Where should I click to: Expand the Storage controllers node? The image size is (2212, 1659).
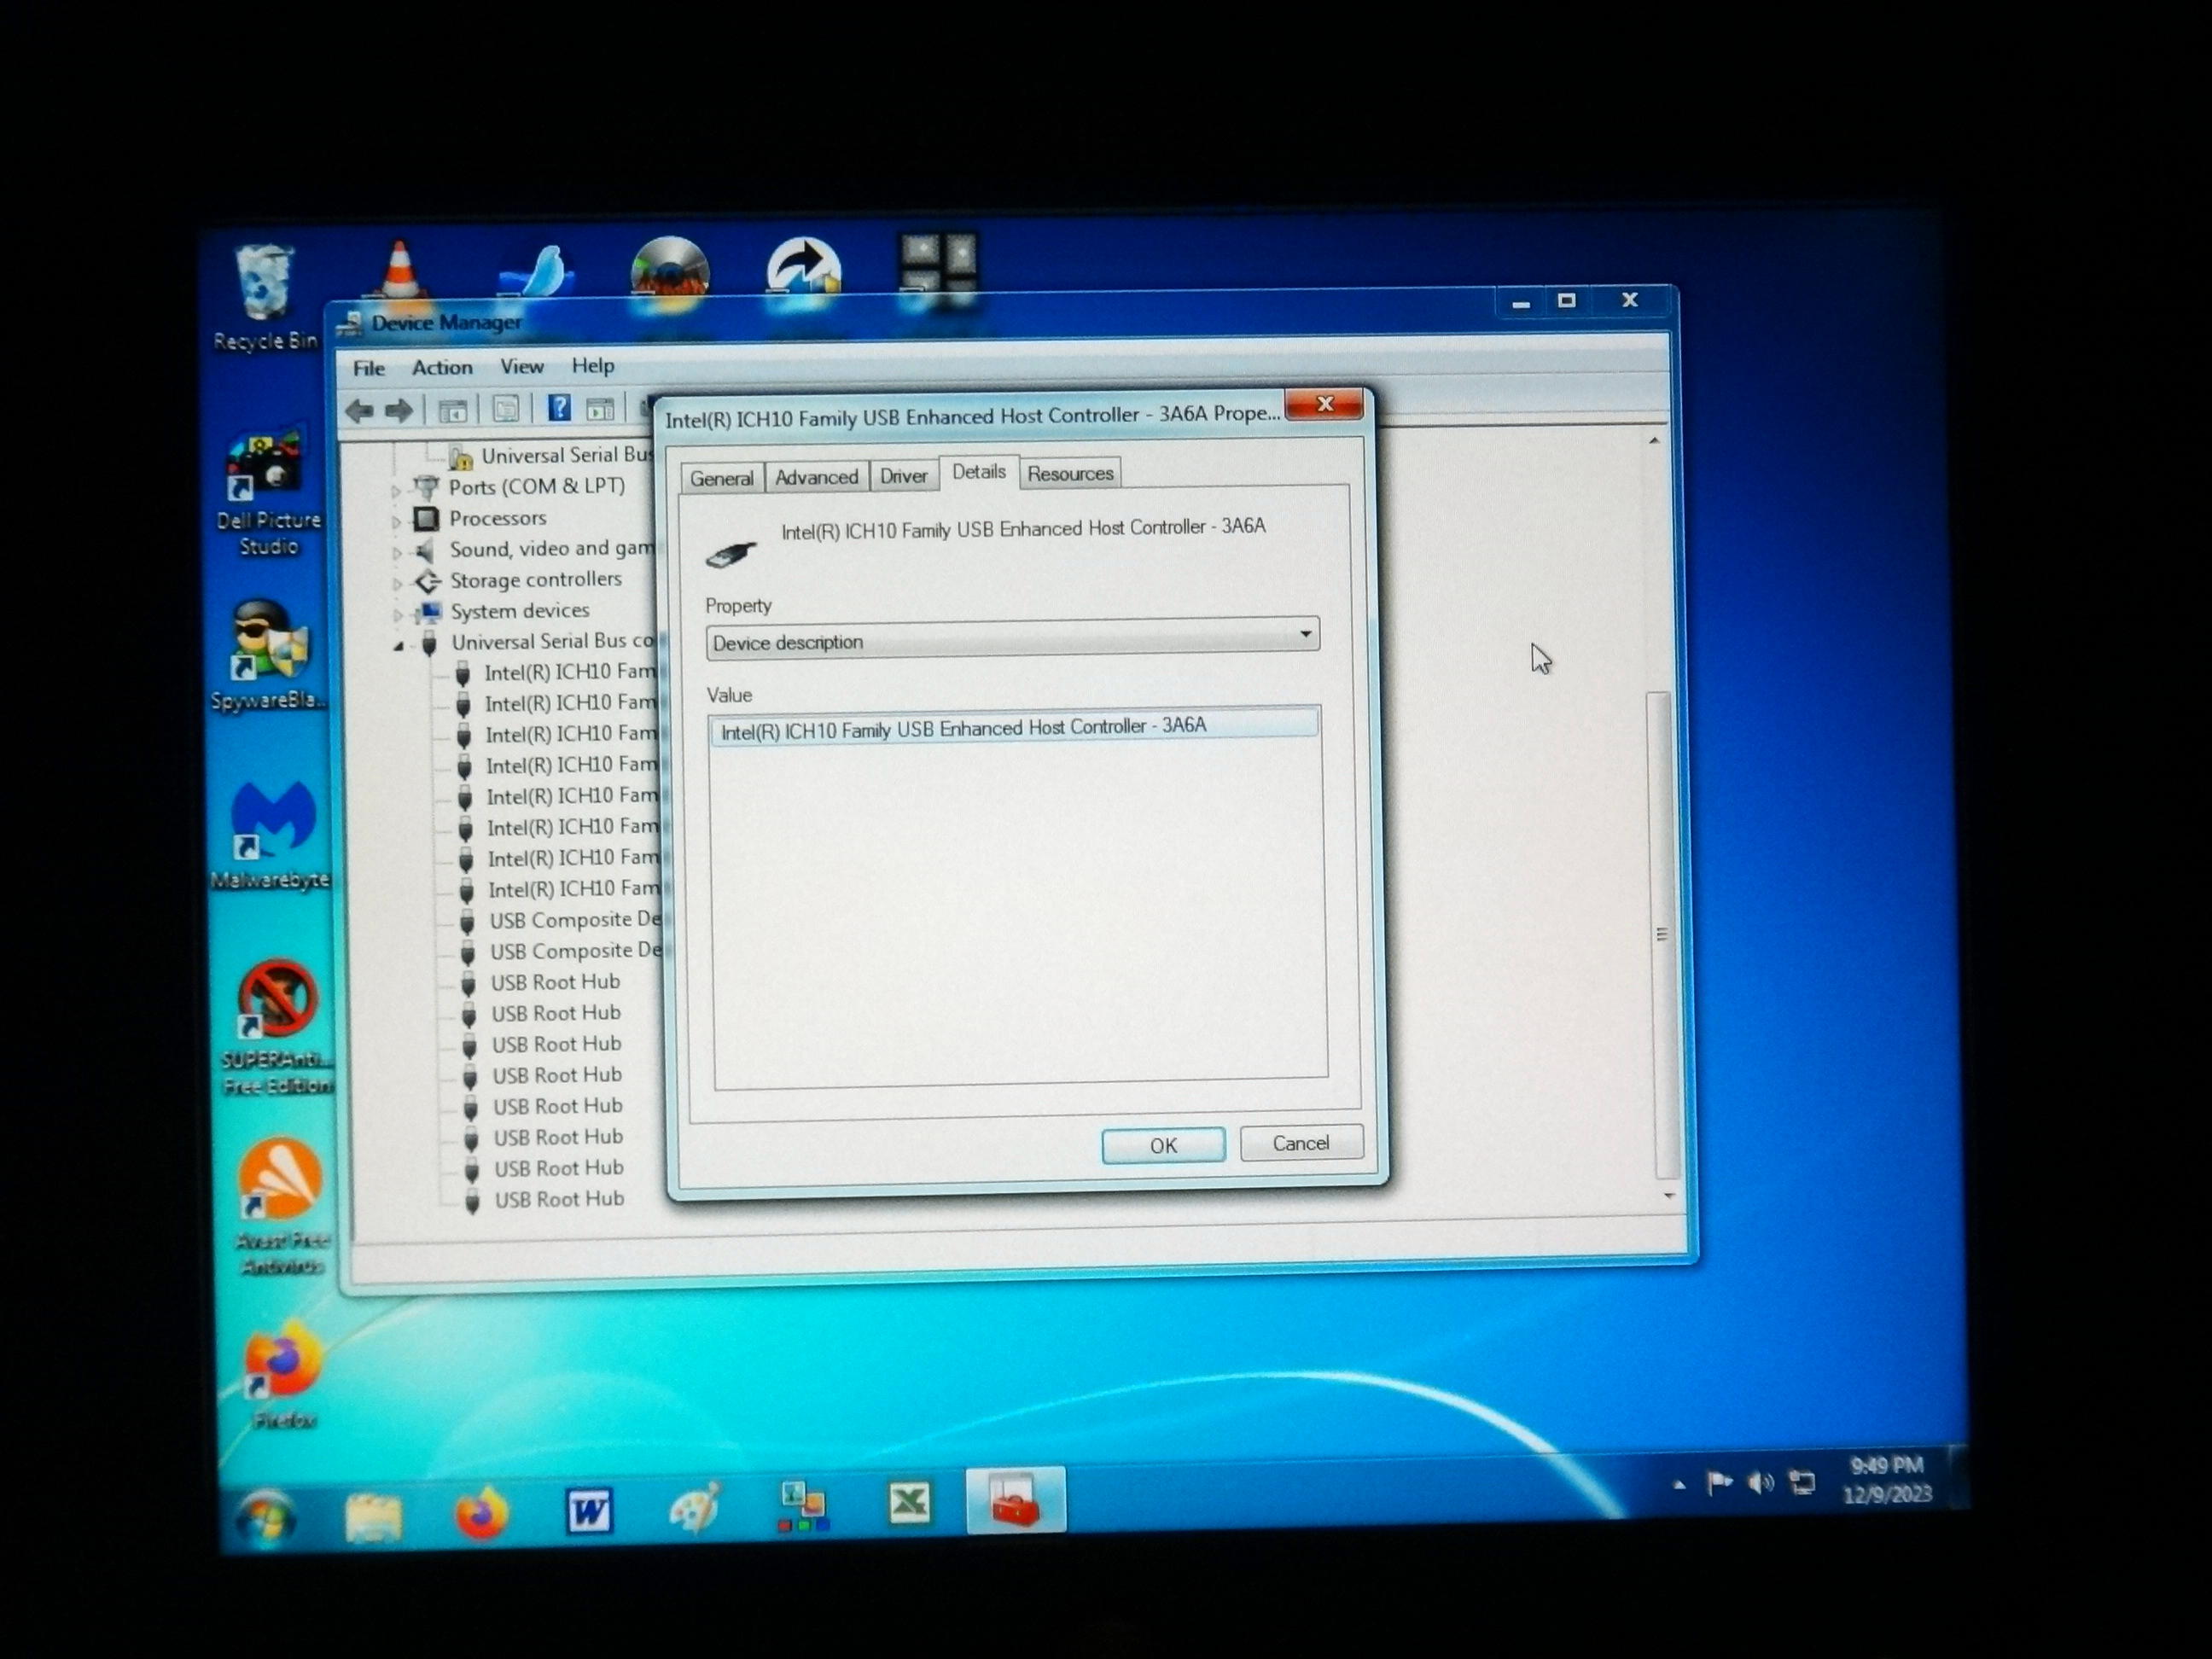(397, 583)
